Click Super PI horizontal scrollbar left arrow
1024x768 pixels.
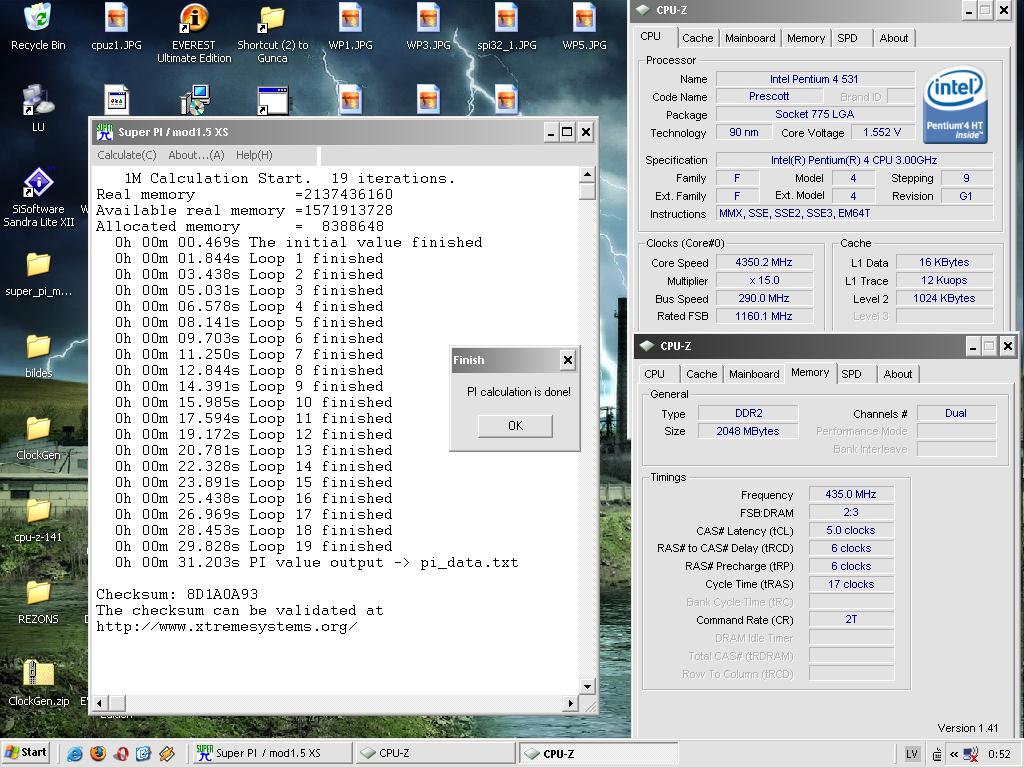coord(100,703)
